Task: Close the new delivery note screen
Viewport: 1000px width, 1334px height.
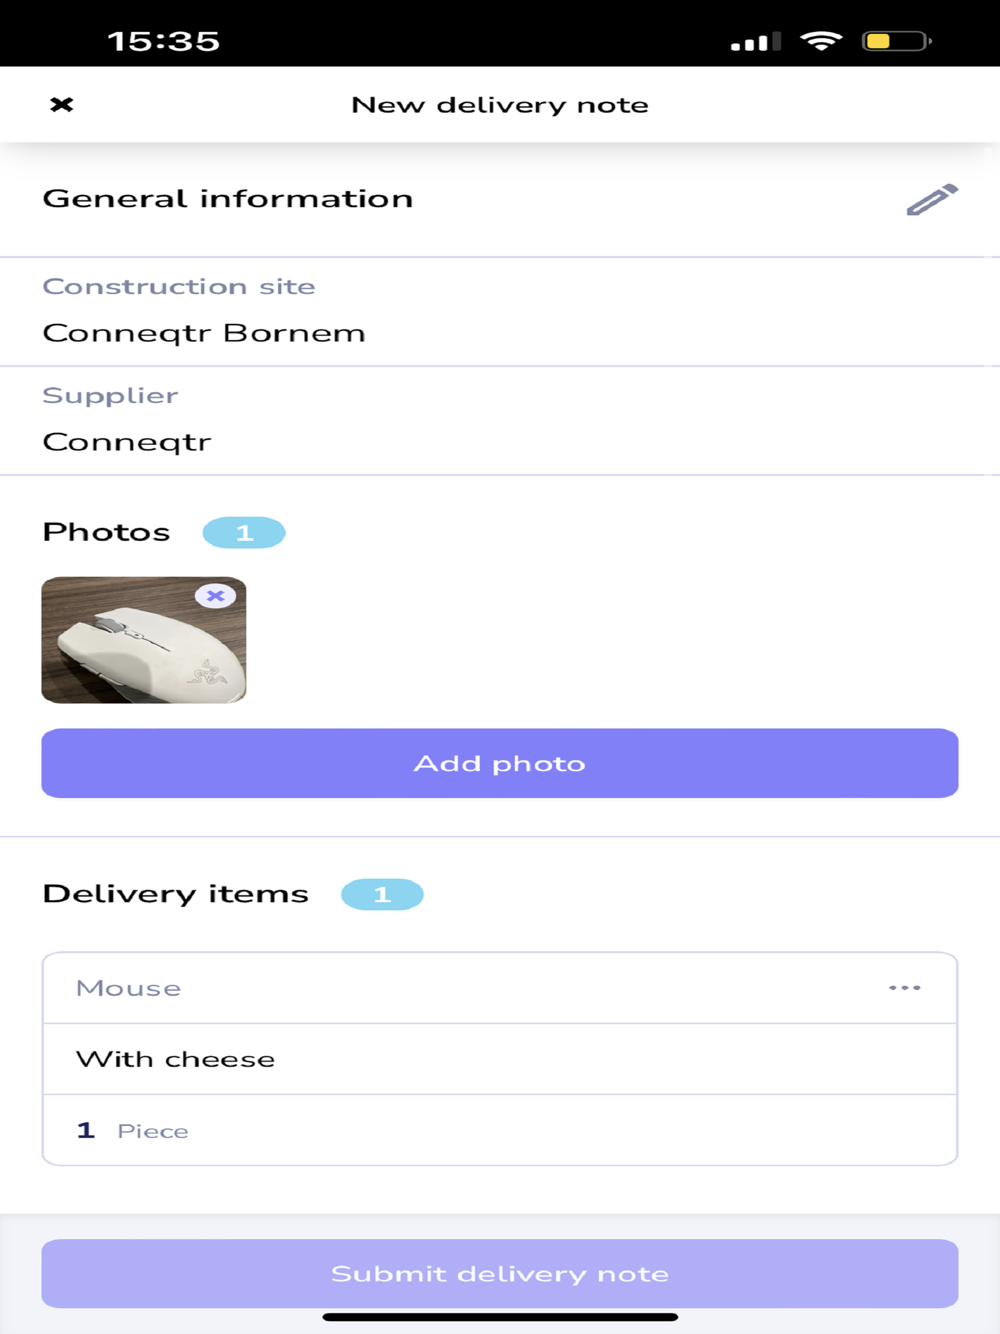Action: (x=62, y=104)
